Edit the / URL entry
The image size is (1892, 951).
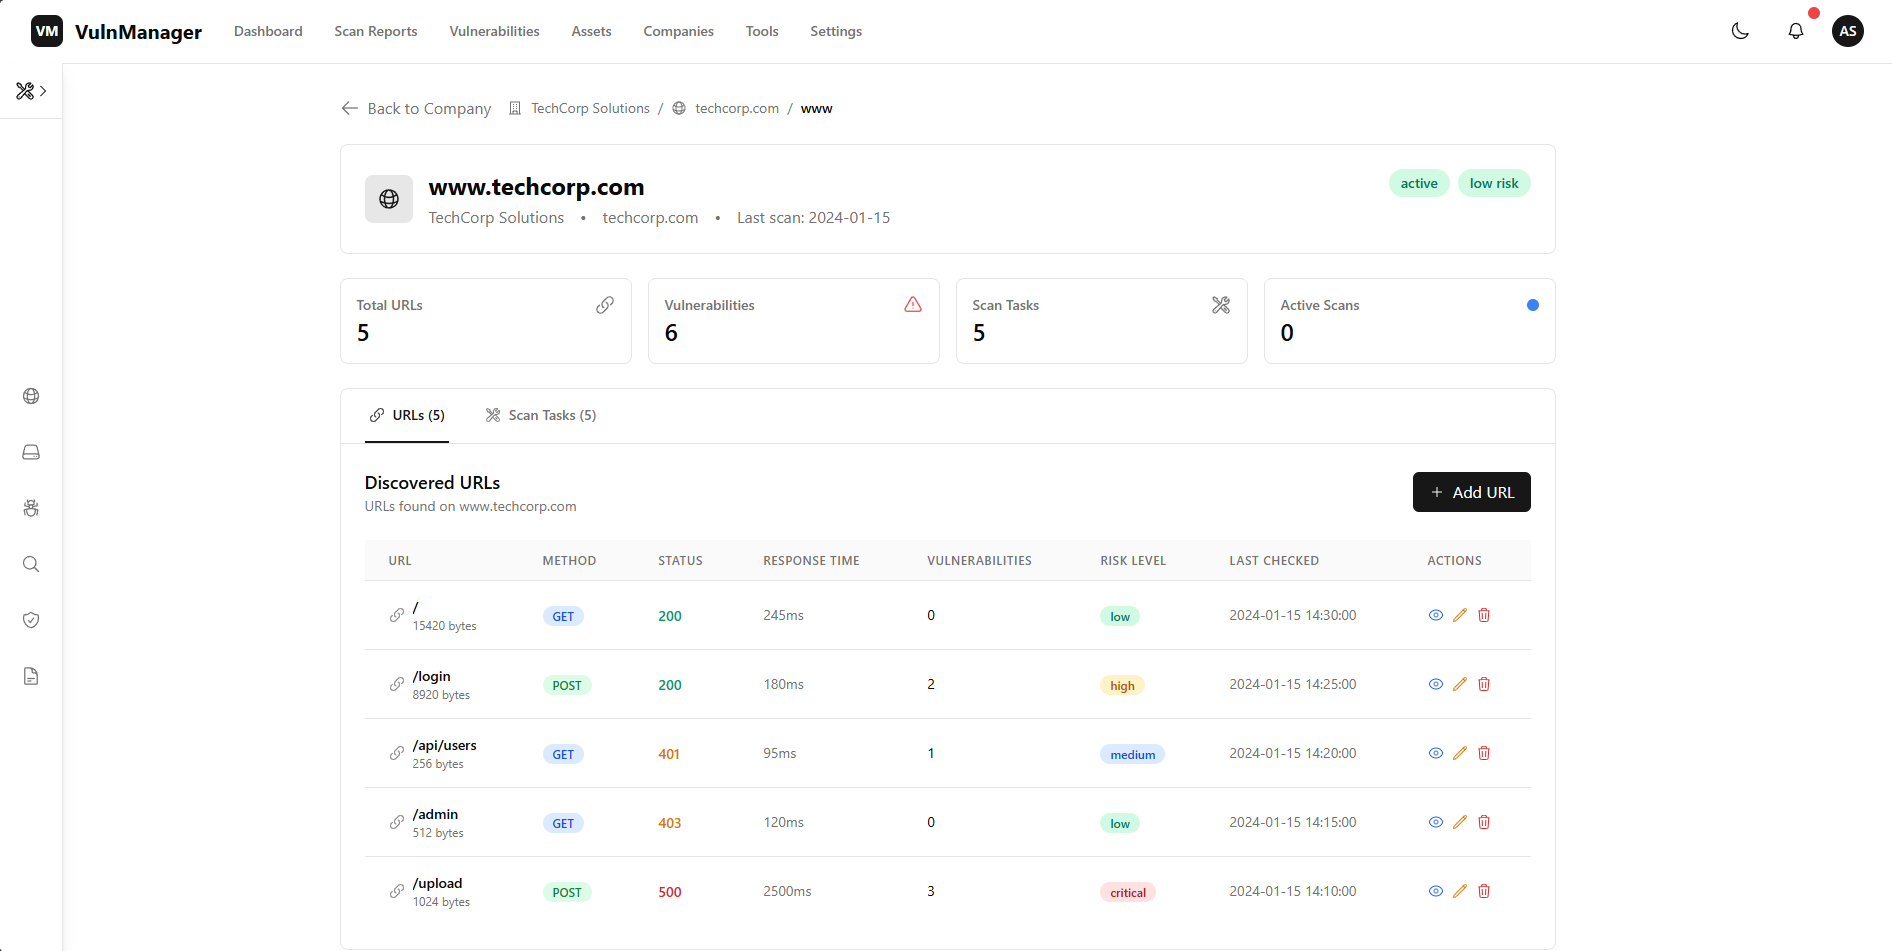(x=1460, y=615)
